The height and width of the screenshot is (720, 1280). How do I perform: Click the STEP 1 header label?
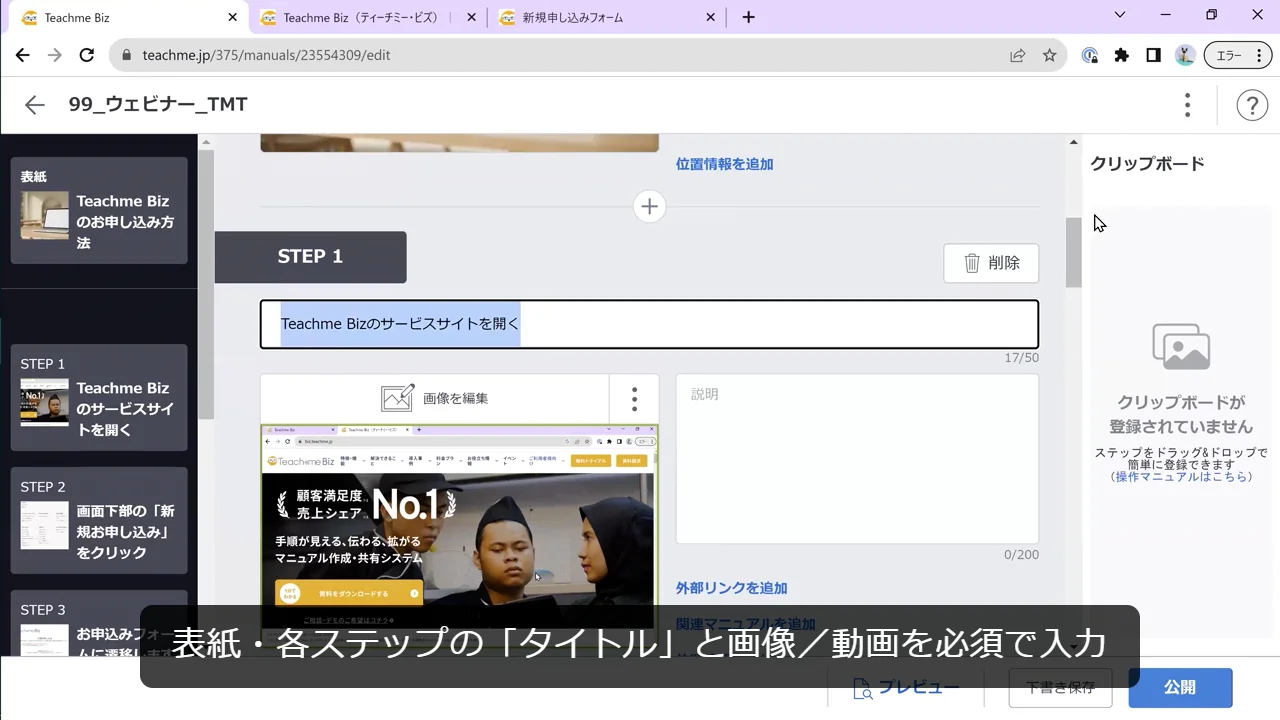(310, 257)
